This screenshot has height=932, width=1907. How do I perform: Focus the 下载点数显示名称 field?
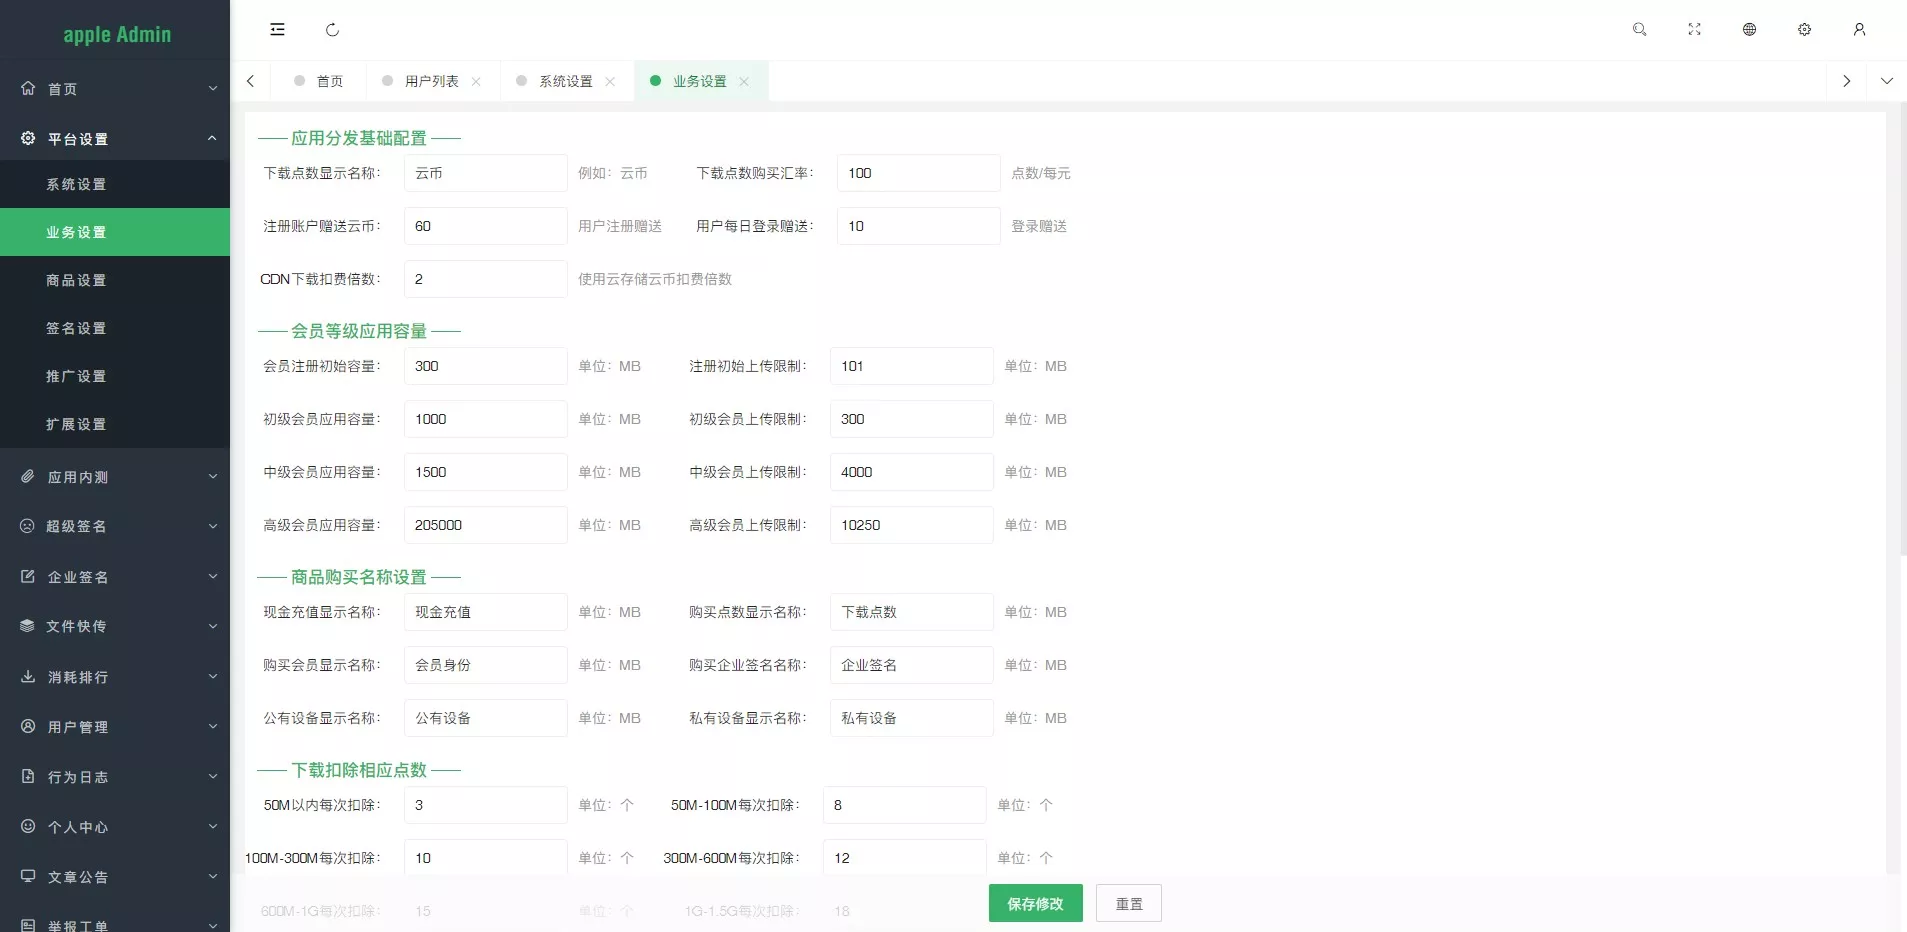tap(485, 173)
